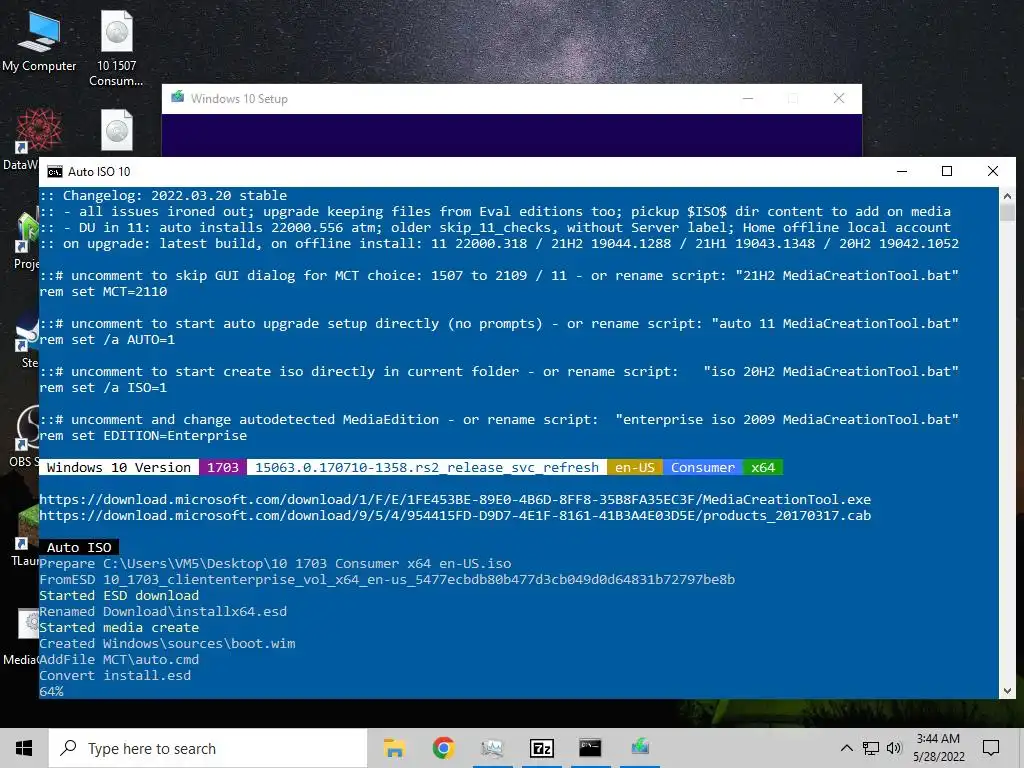Launch Google Chrome from the taskbar

(443, 748)
